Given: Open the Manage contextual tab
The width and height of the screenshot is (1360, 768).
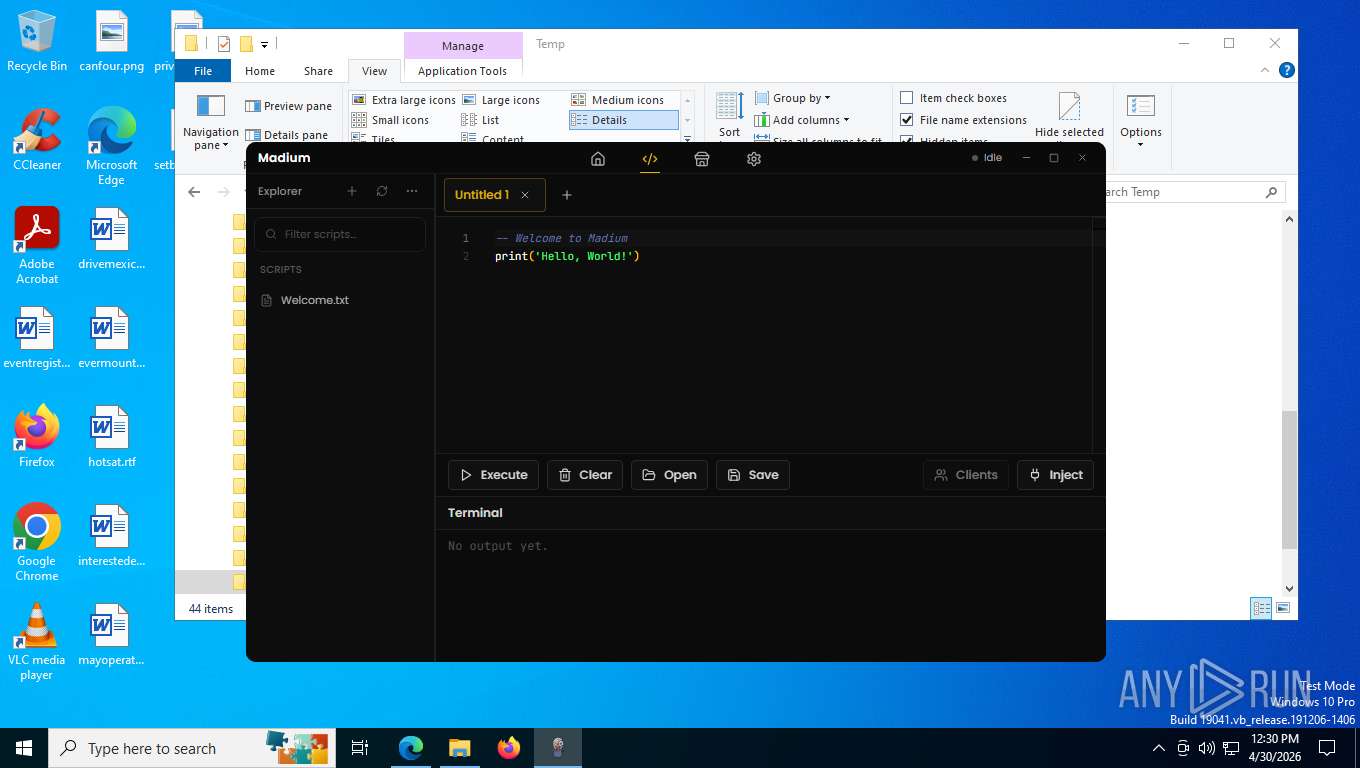Looking at the screenshot, I should (x=462, y=46).
